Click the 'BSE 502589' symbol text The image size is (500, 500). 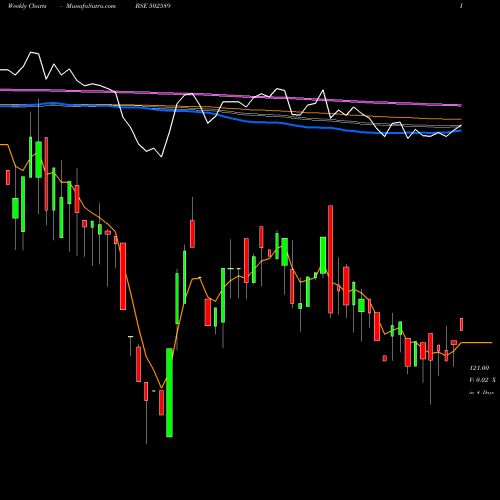[x=153, y=6]
